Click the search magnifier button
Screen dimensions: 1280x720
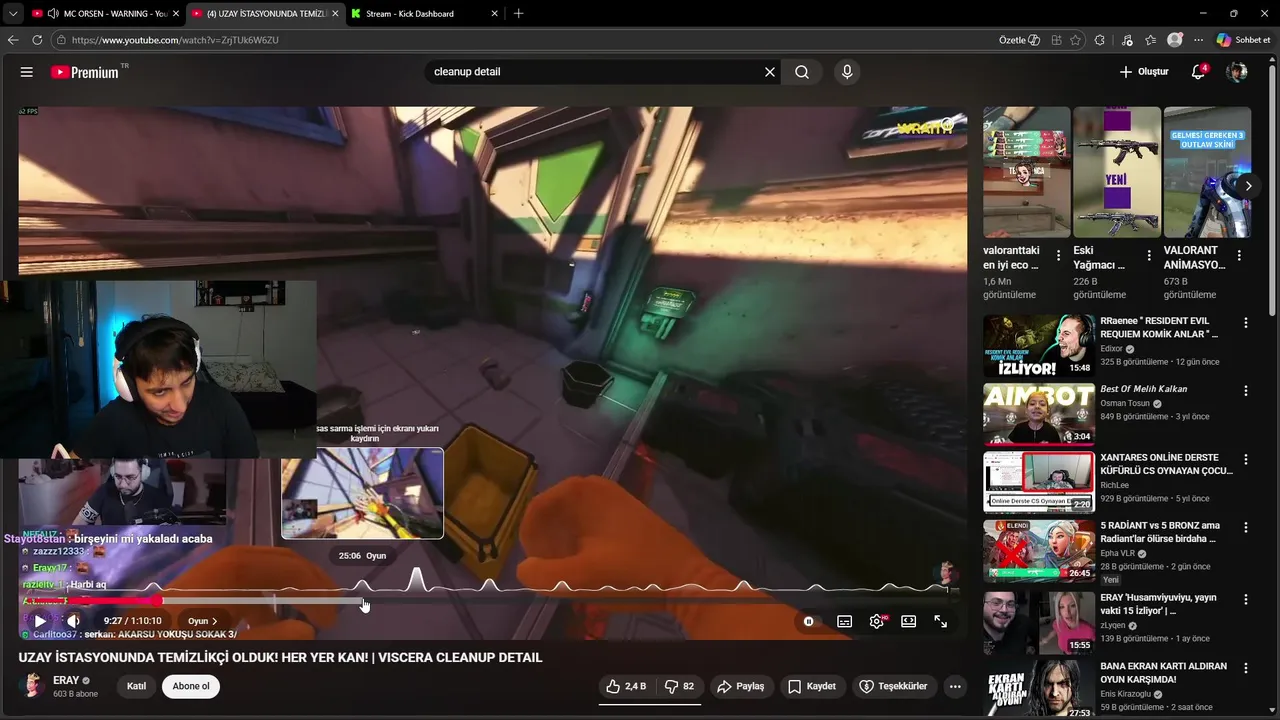click(802, 72)
